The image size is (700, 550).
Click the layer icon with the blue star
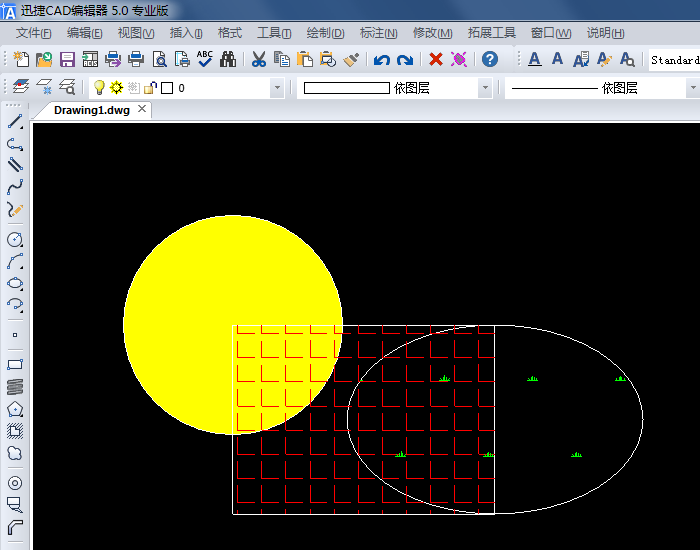(x=44, y=87)
